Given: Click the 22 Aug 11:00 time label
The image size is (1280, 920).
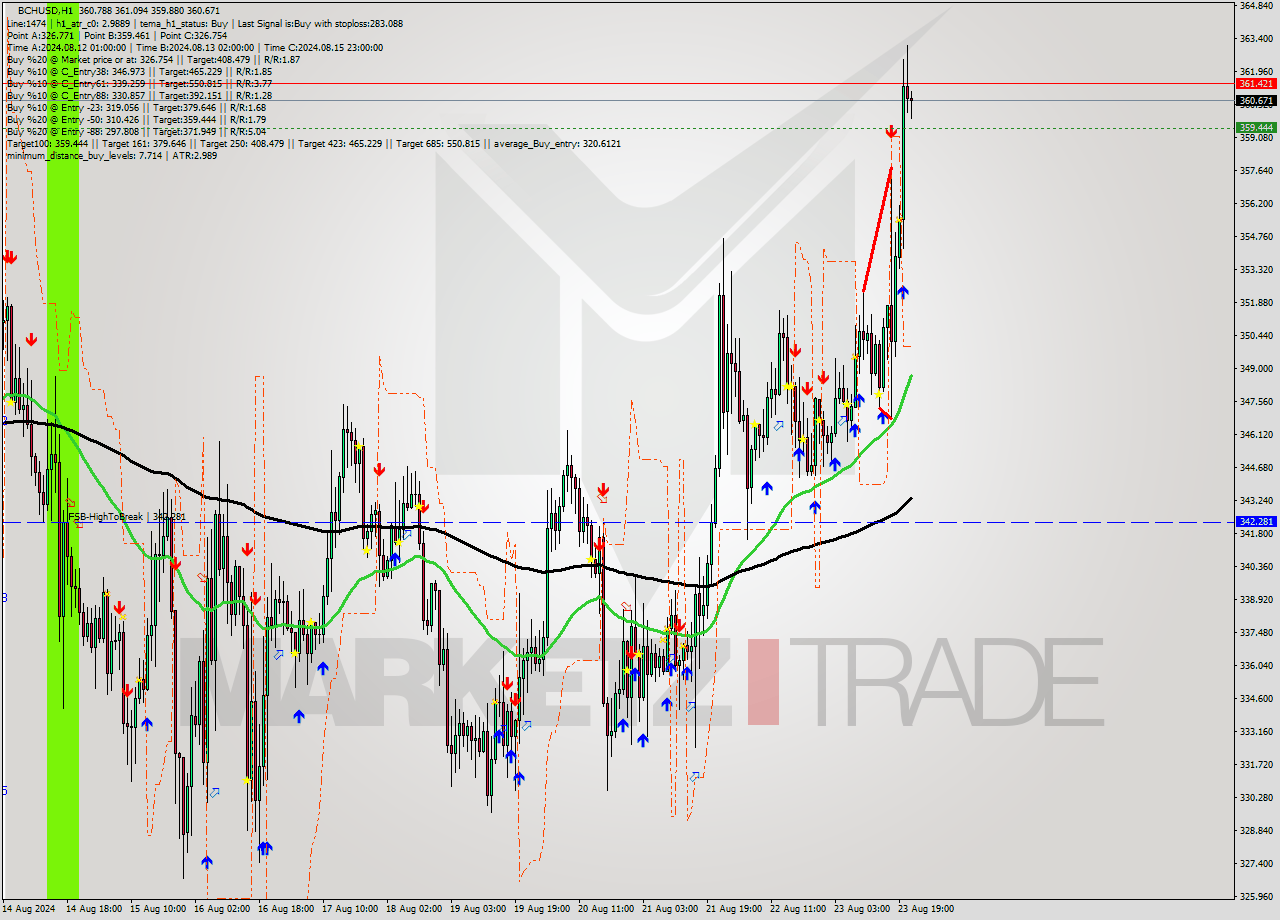Looking at the screenshot, I should click(x=798, y=909).
